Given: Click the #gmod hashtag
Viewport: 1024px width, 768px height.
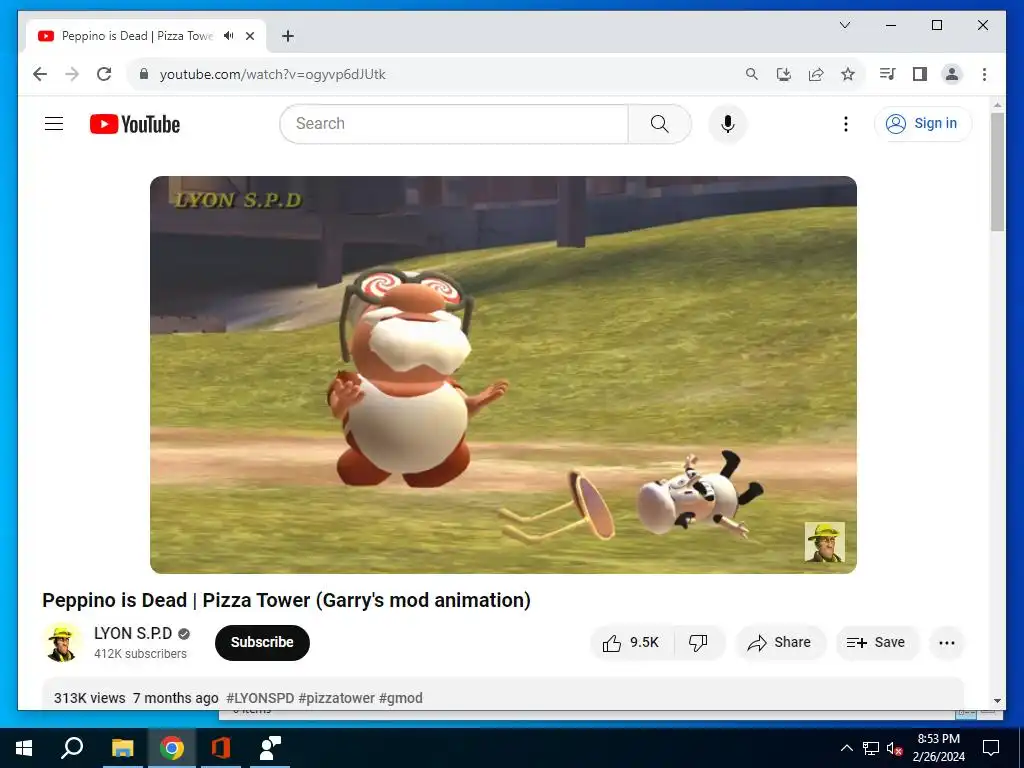Looking at the screenshot, I should (400, 698).
